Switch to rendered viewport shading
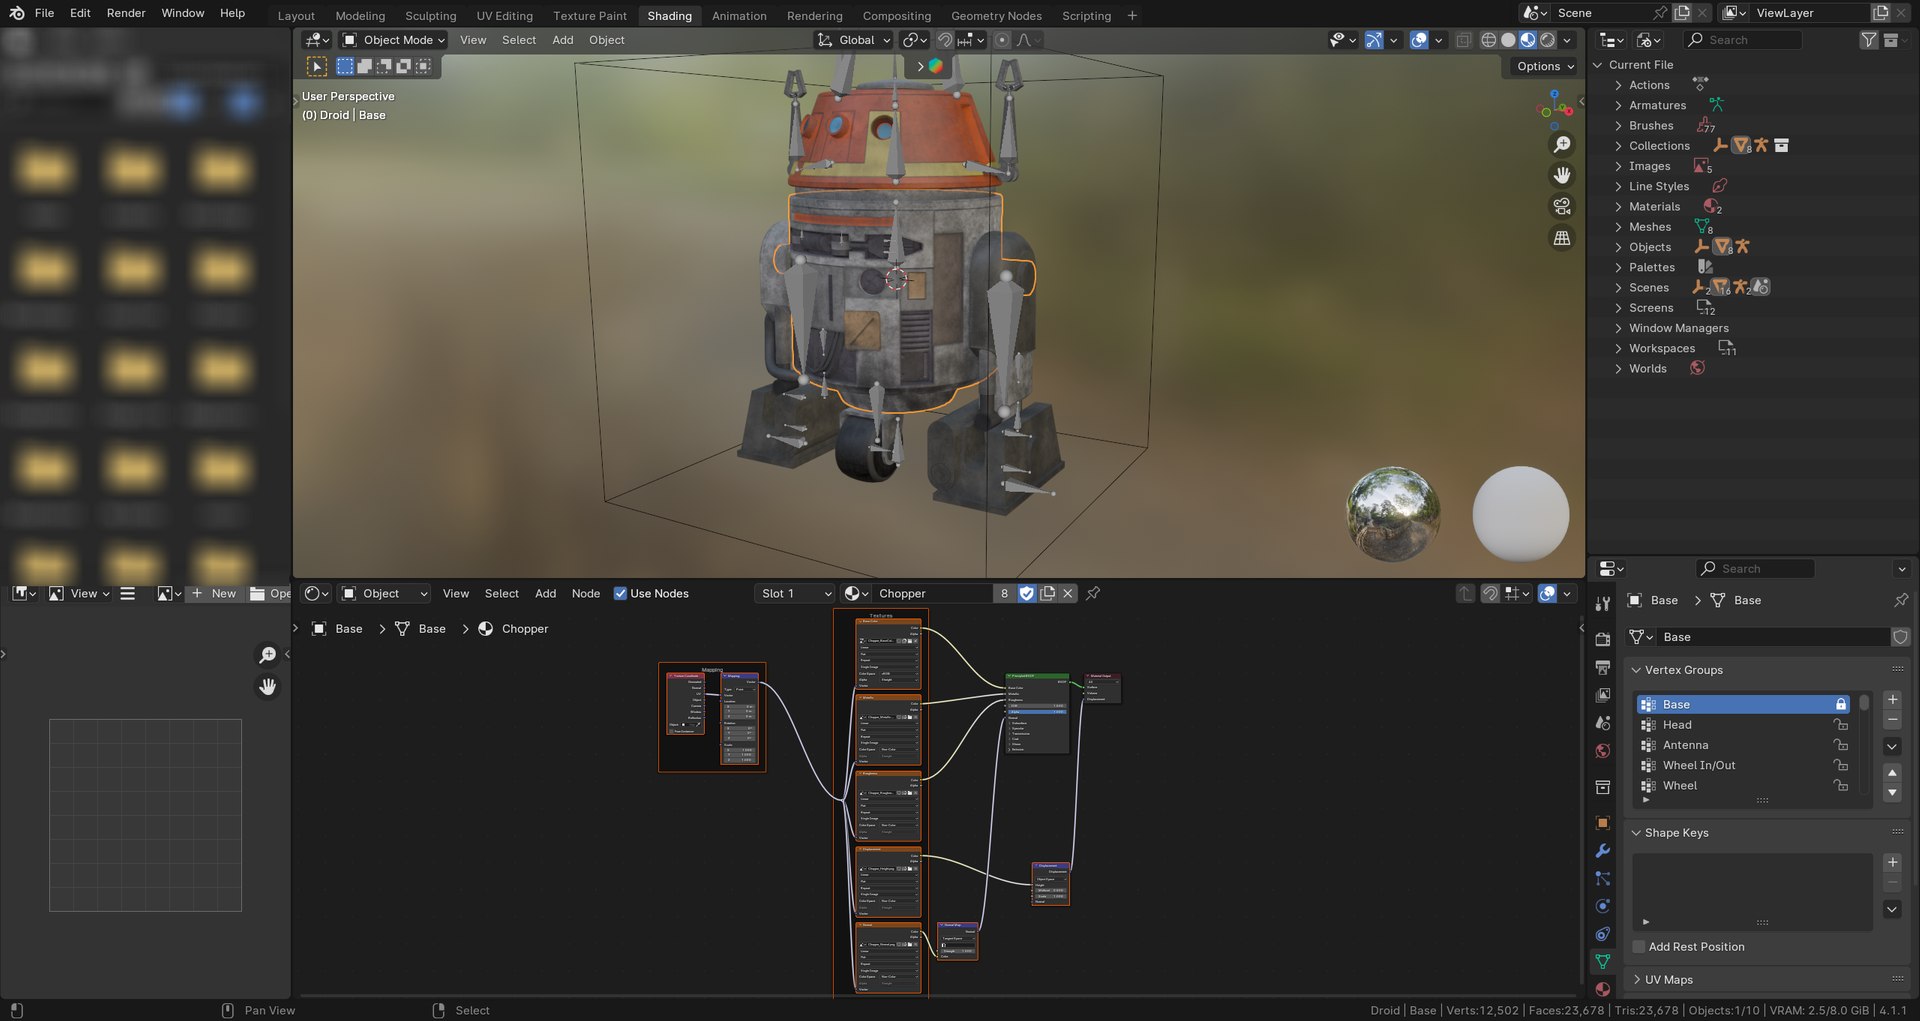 [1548, 40]
